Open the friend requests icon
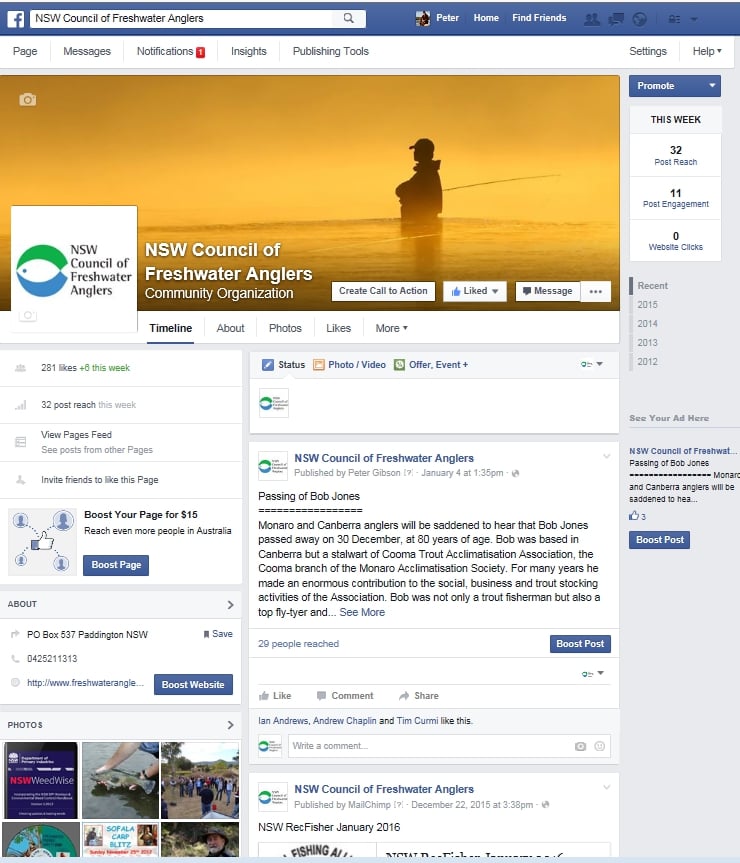Screen dimensions: 740x863 click(x=591, y=19)
